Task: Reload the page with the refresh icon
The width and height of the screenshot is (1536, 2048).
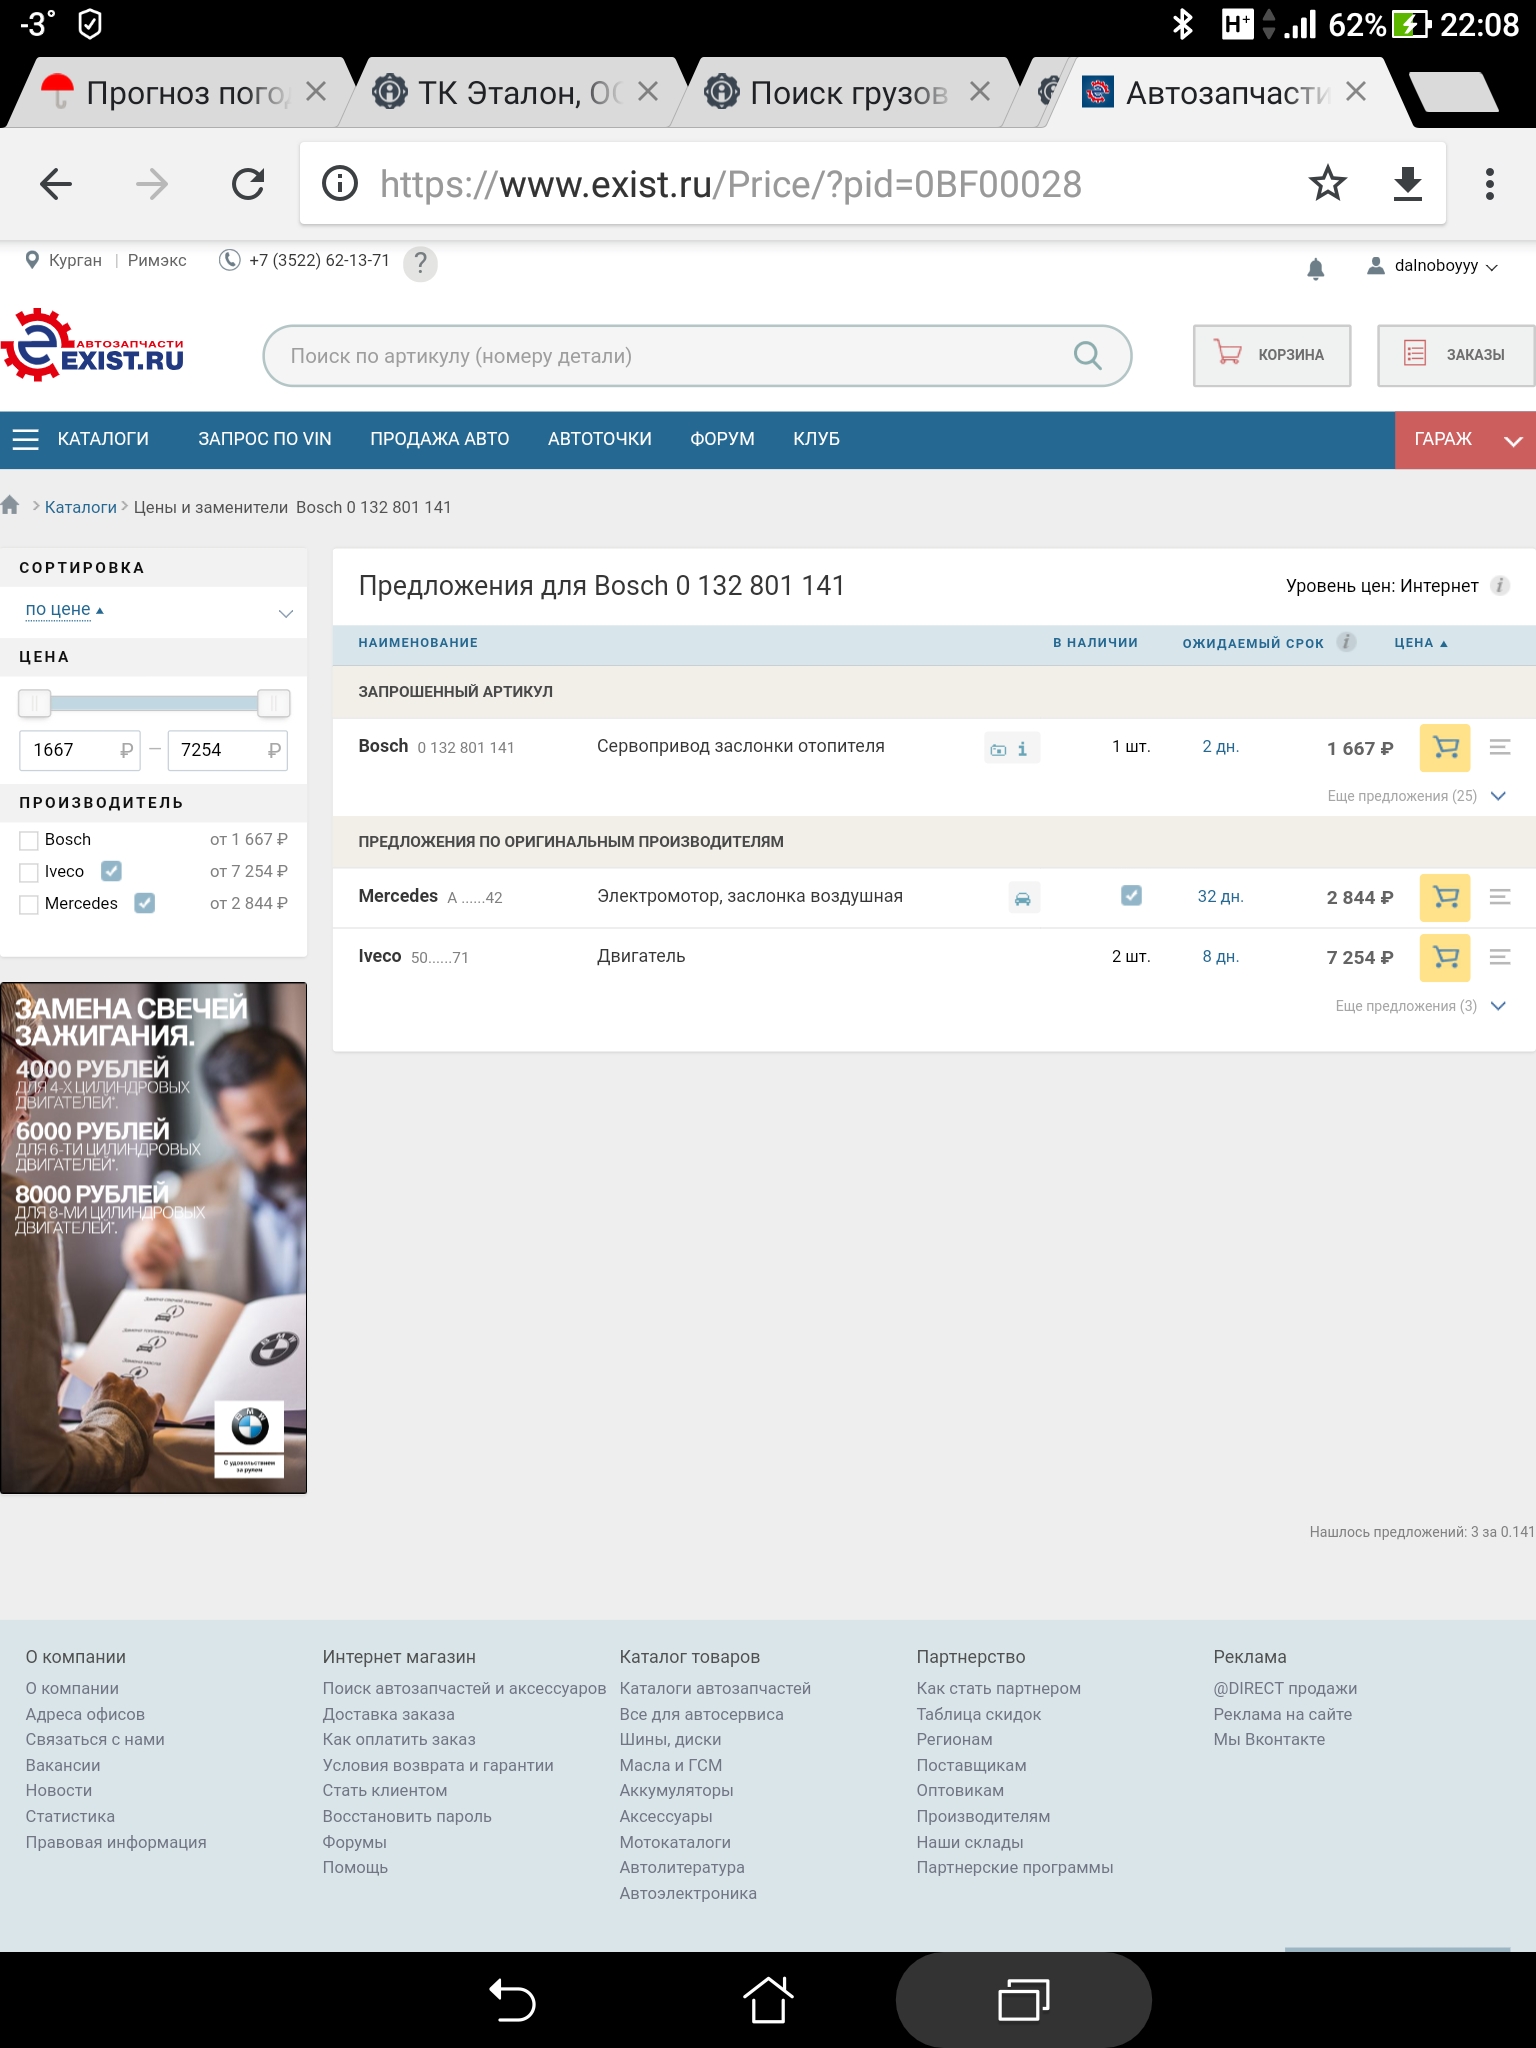Action: point(248,184)
